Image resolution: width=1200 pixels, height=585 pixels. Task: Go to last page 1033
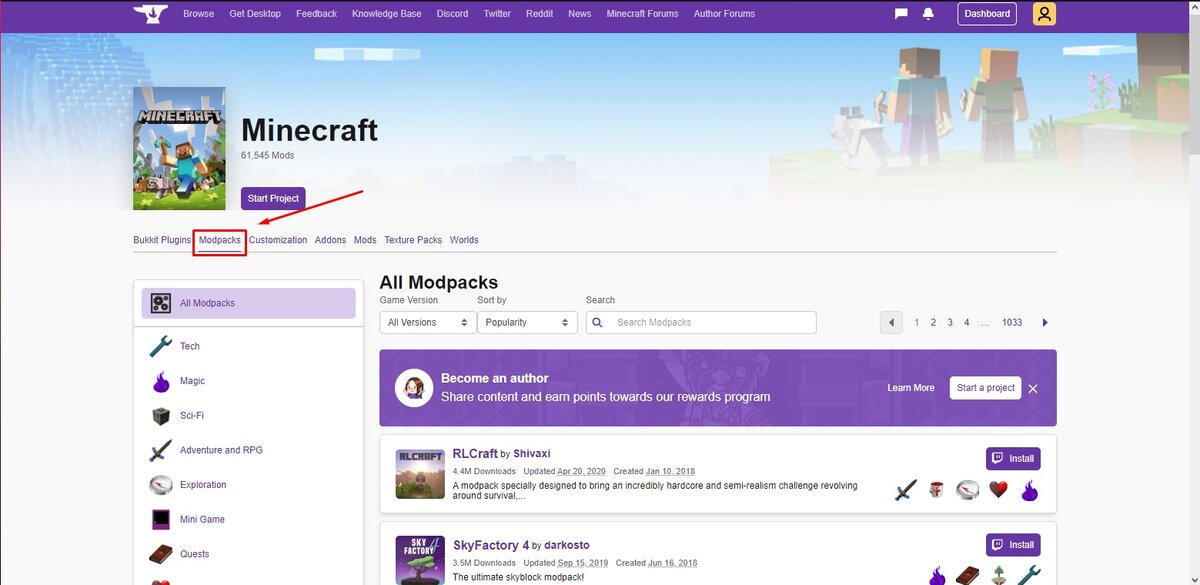[x=1012, y=323]
